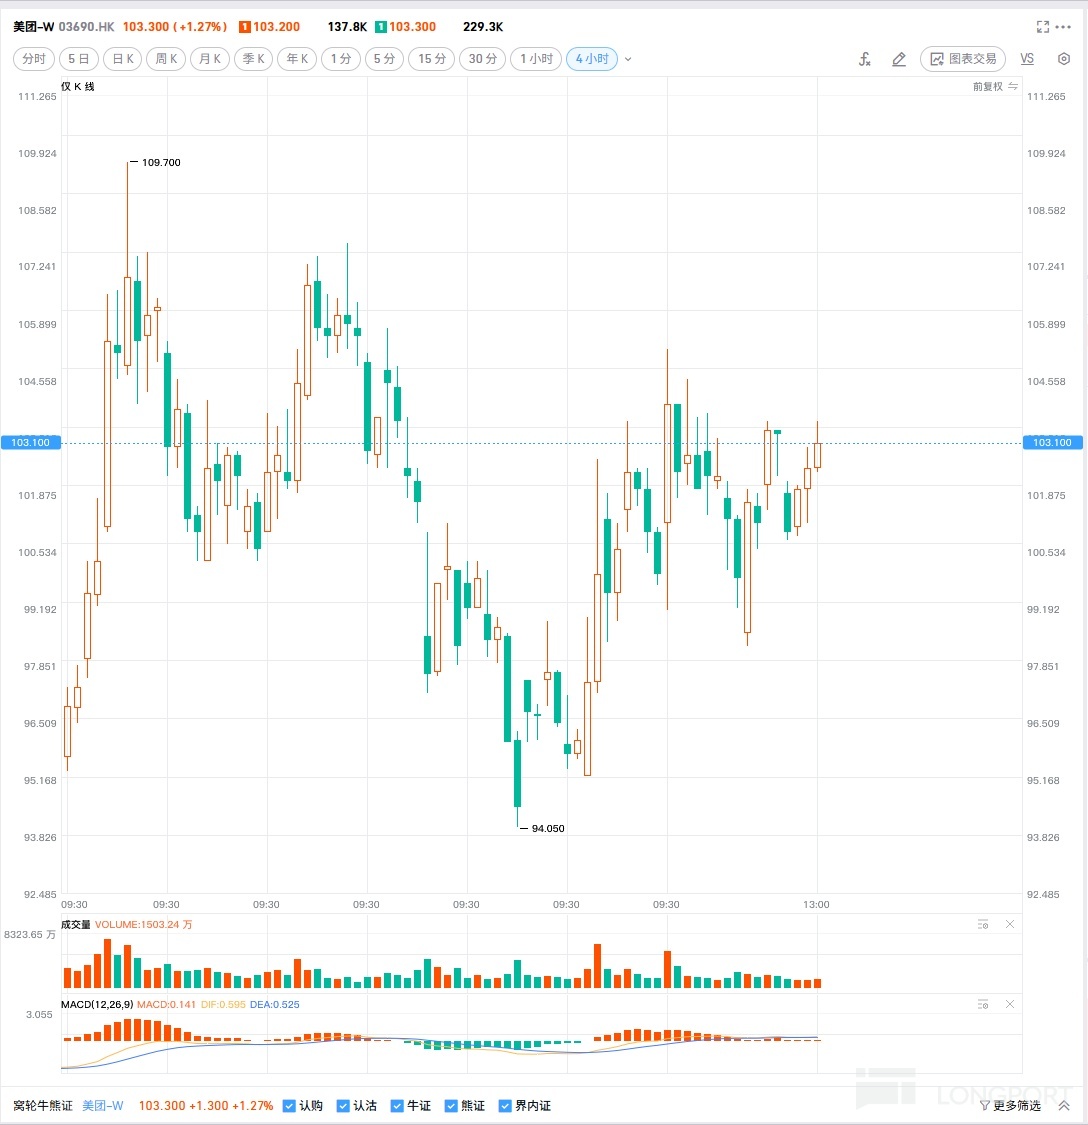Toggle the 认购 checkbox
The width and height of the screenshot is (1088, 1125).
tap(289, 1106)
